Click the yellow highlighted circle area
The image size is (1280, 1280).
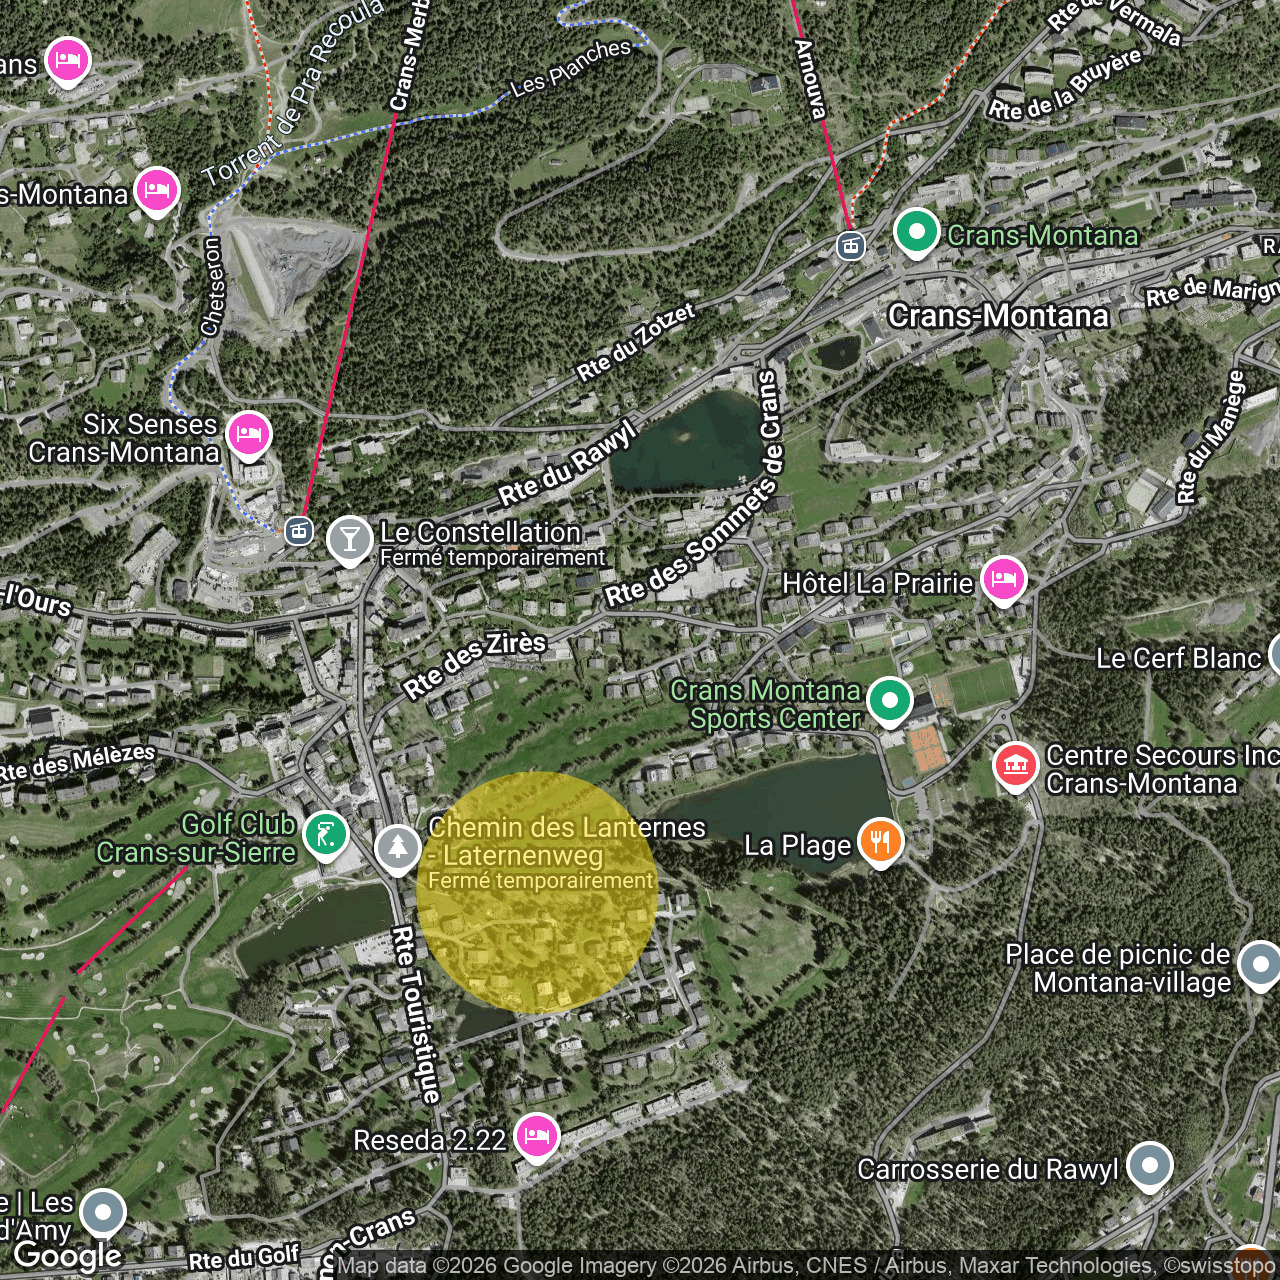537,892
